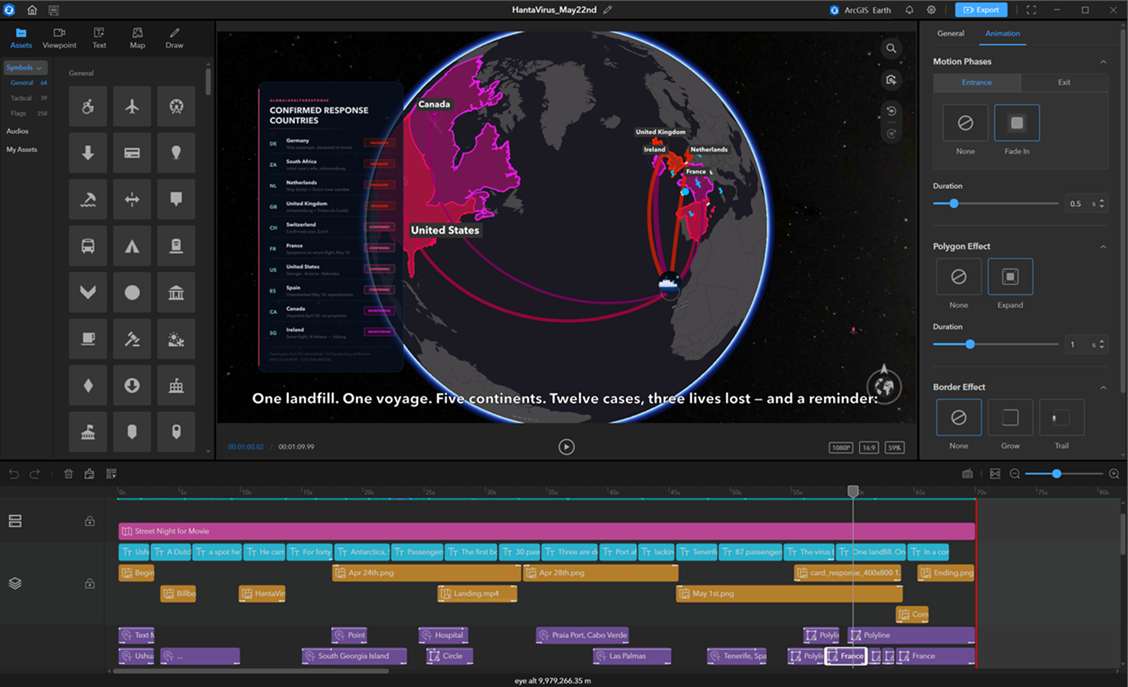This screenshot has height=687, width=1128.
Task: Collapse the Polygon Effect section
Action: point(1103,247)
